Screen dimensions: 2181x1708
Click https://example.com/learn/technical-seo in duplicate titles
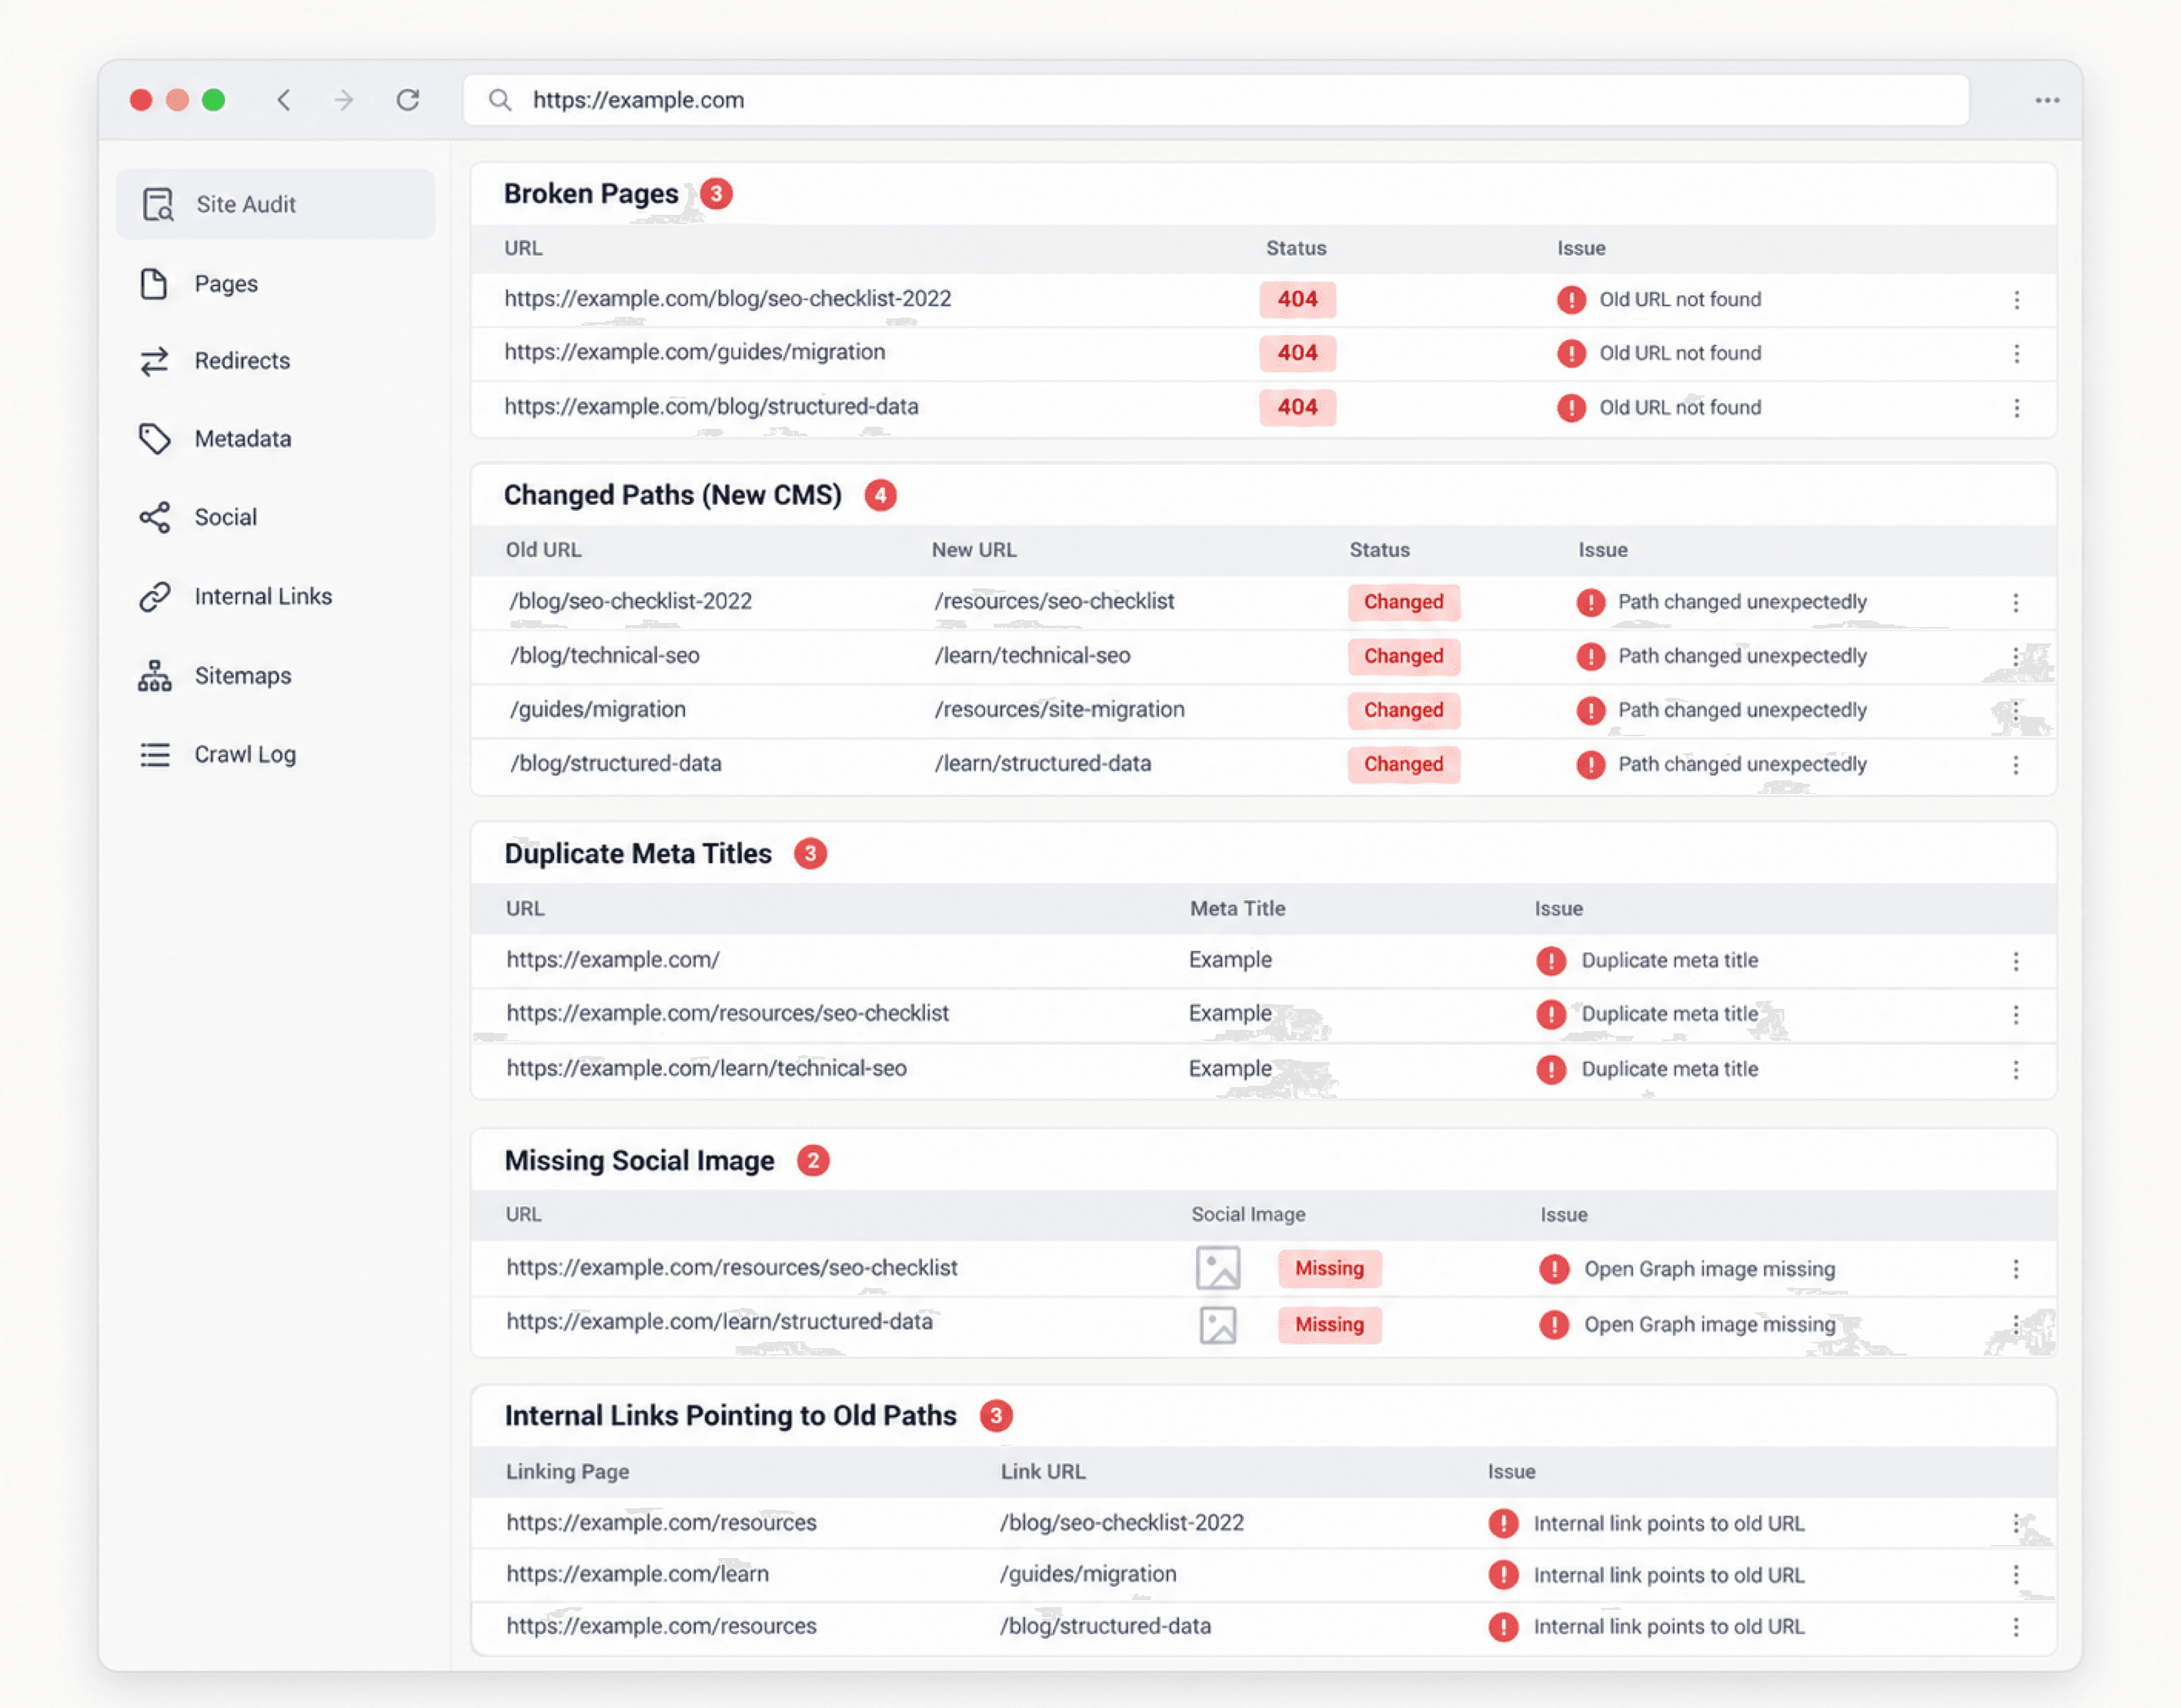click(x=707, y=1069)
